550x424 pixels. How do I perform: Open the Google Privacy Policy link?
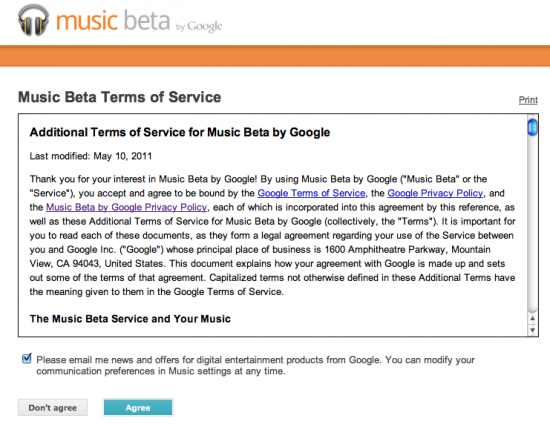tap(435, 193)
